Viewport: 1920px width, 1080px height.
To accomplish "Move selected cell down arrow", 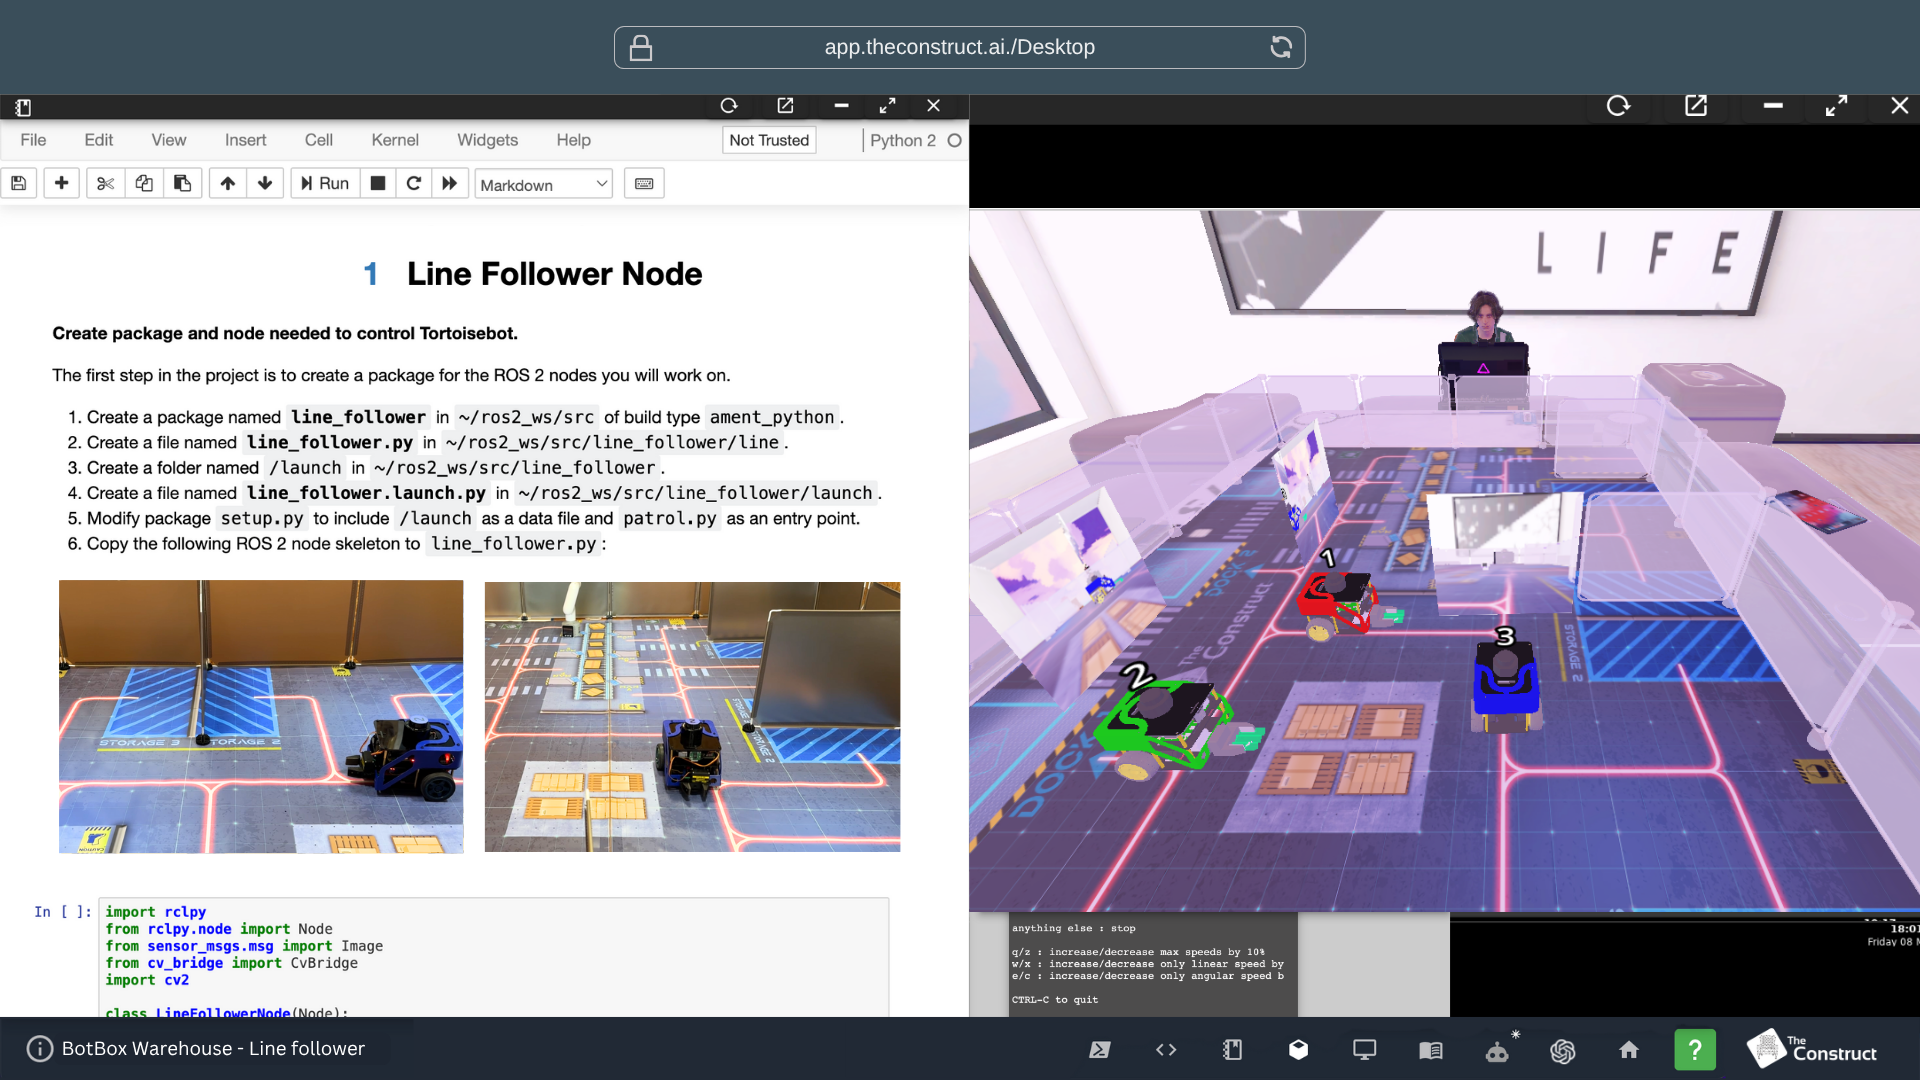I will (265, 184).
